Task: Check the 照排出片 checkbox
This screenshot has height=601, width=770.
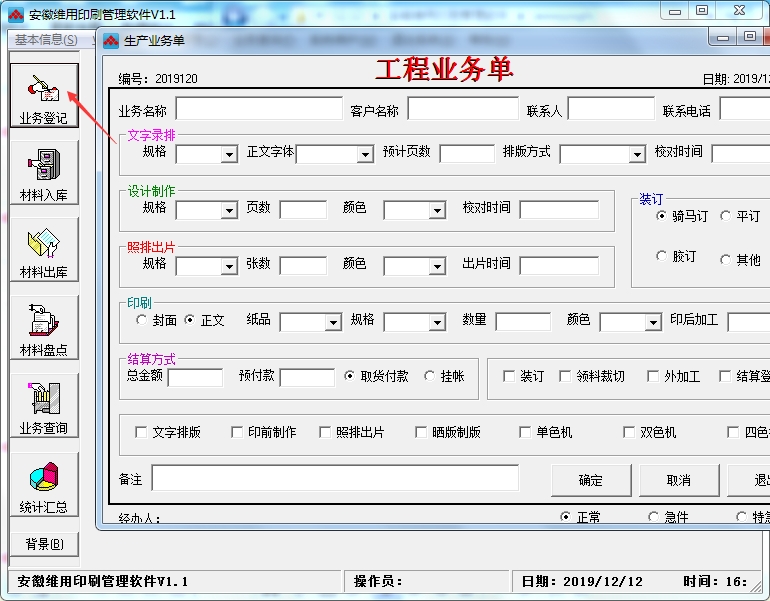Action: [x=325, y=432]
